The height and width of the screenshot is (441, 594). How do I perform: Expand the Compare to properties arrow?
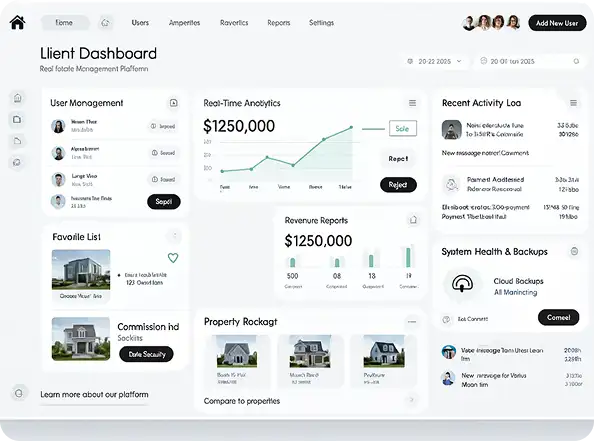point(411,400)
